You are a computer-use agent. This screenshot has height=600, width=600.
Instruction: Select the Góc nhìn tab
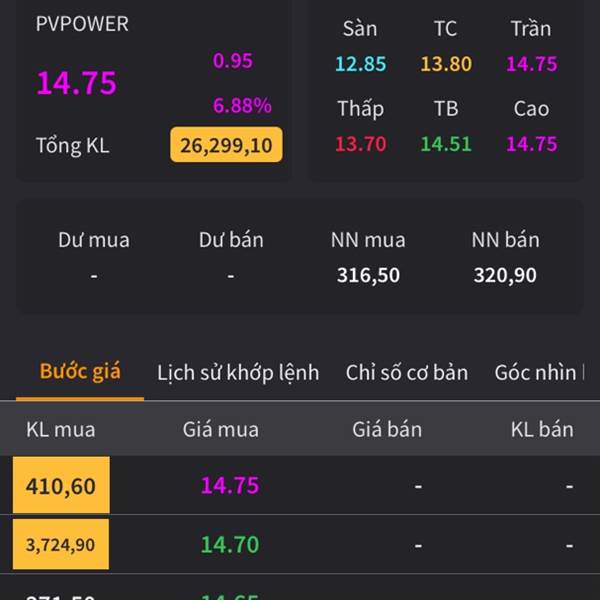[x=539, y=373]
